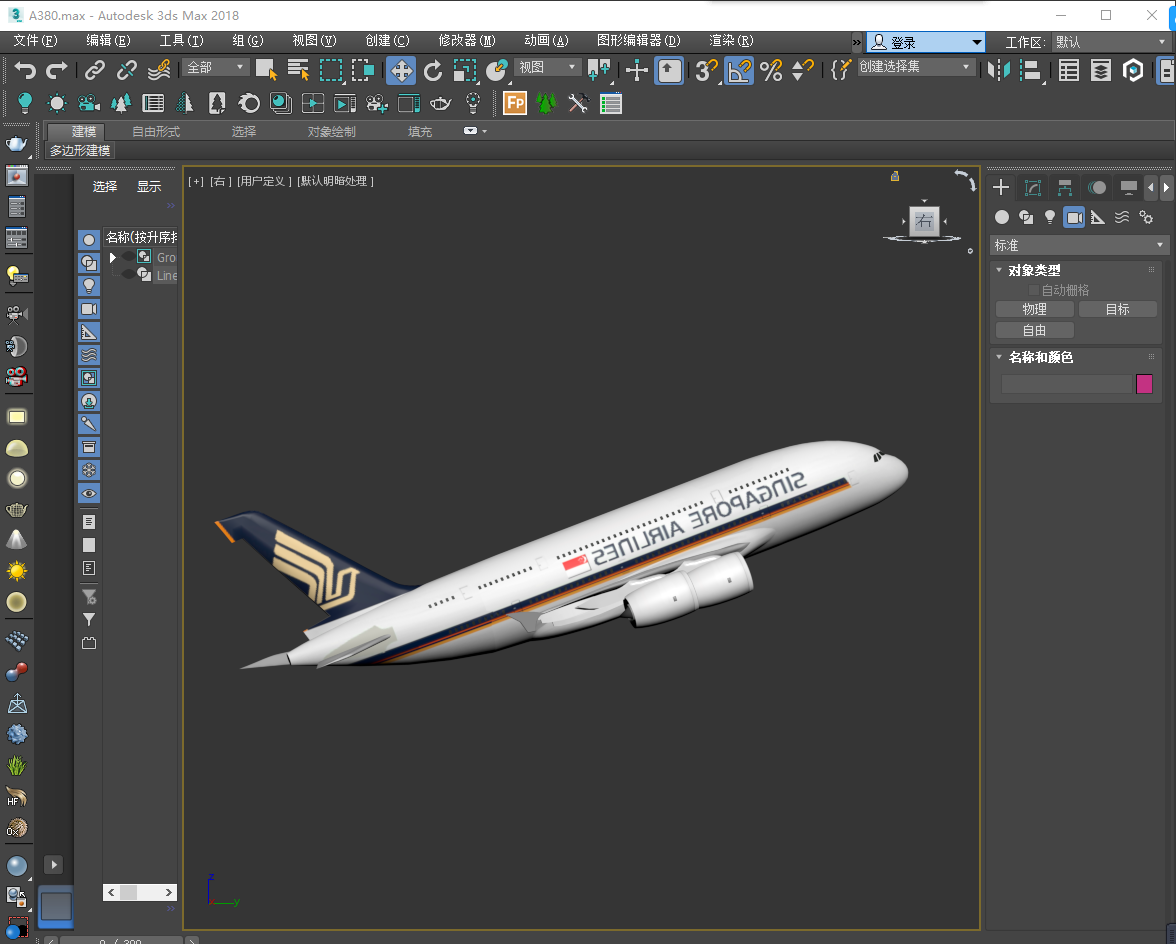The image size is (1176, 944).
Task: Select the Link tool icon
Action: click(94, 70)
